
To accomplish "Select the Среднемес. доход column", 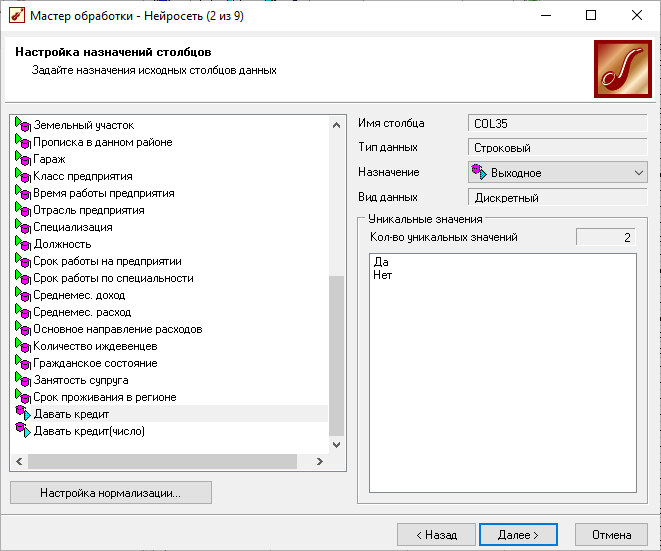I will click(79, 295).
